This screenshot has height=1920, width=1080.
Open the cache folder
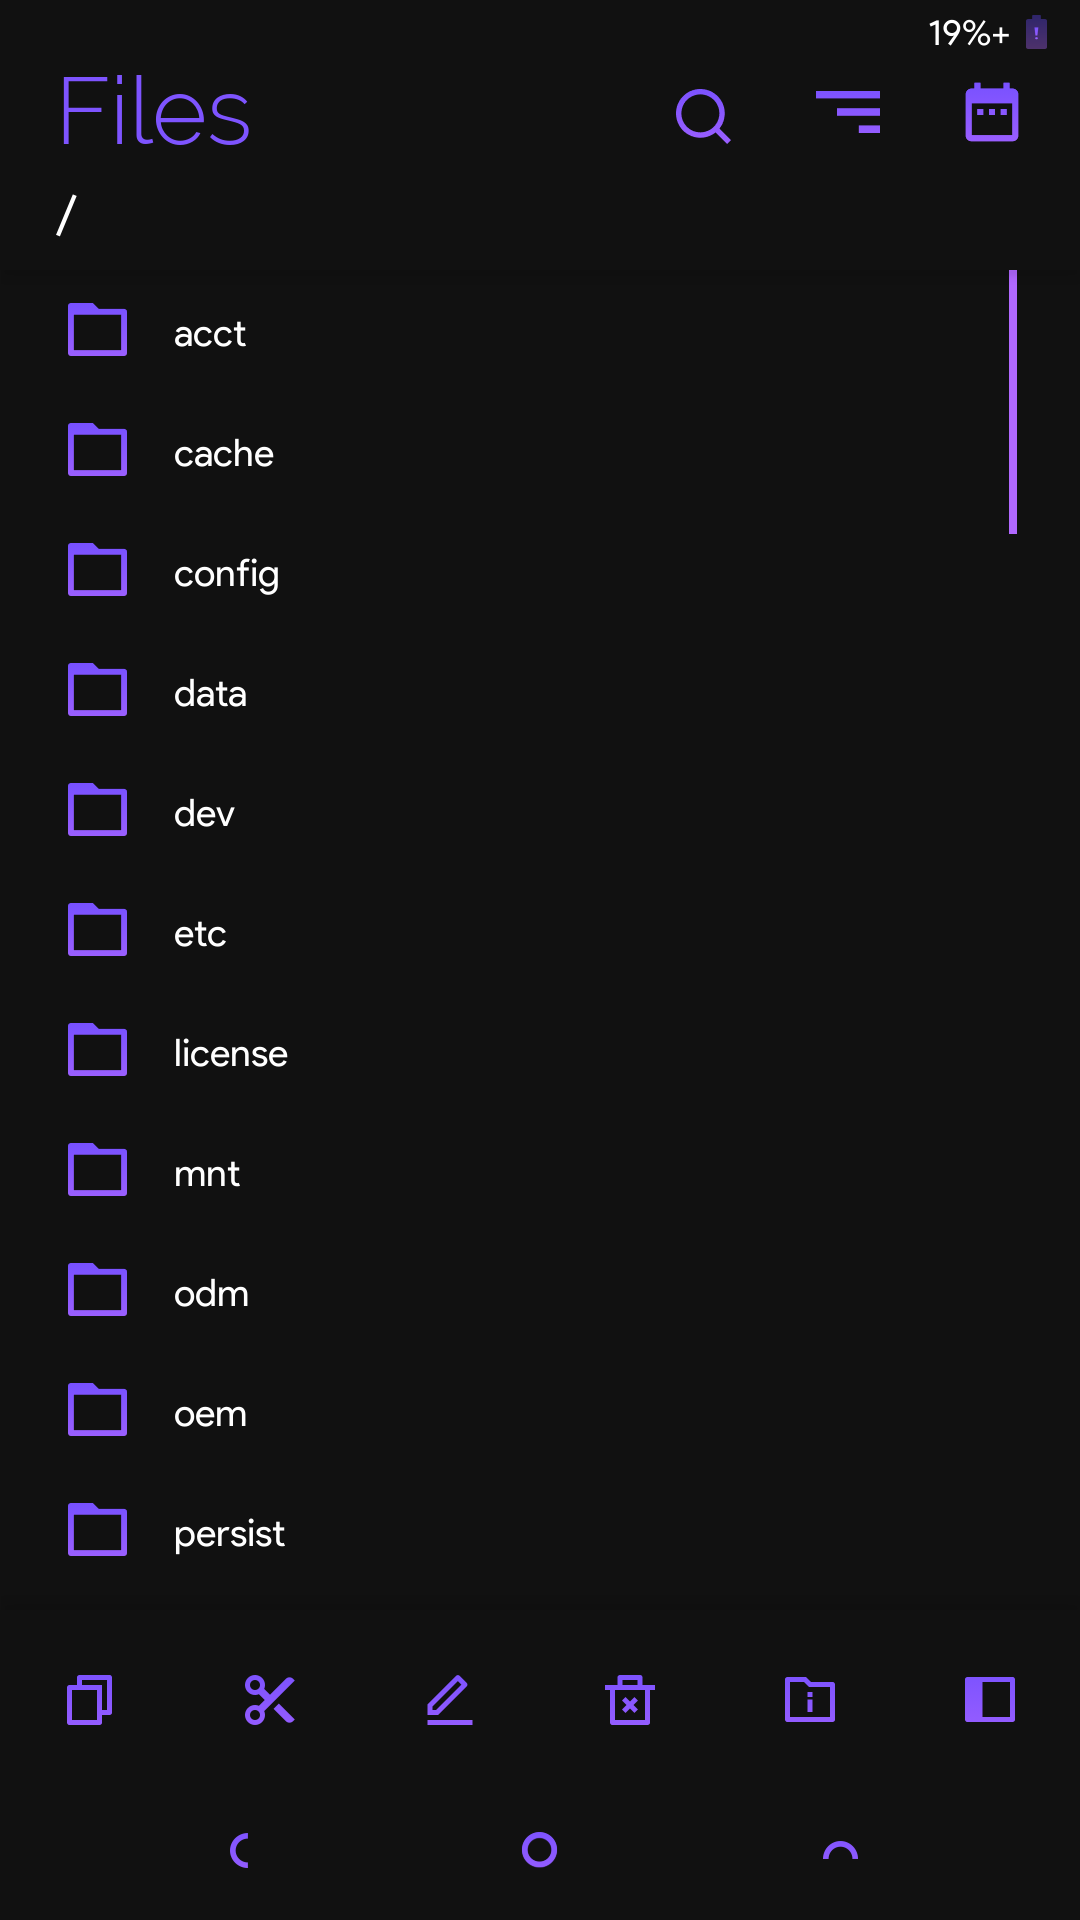[223, 453]
